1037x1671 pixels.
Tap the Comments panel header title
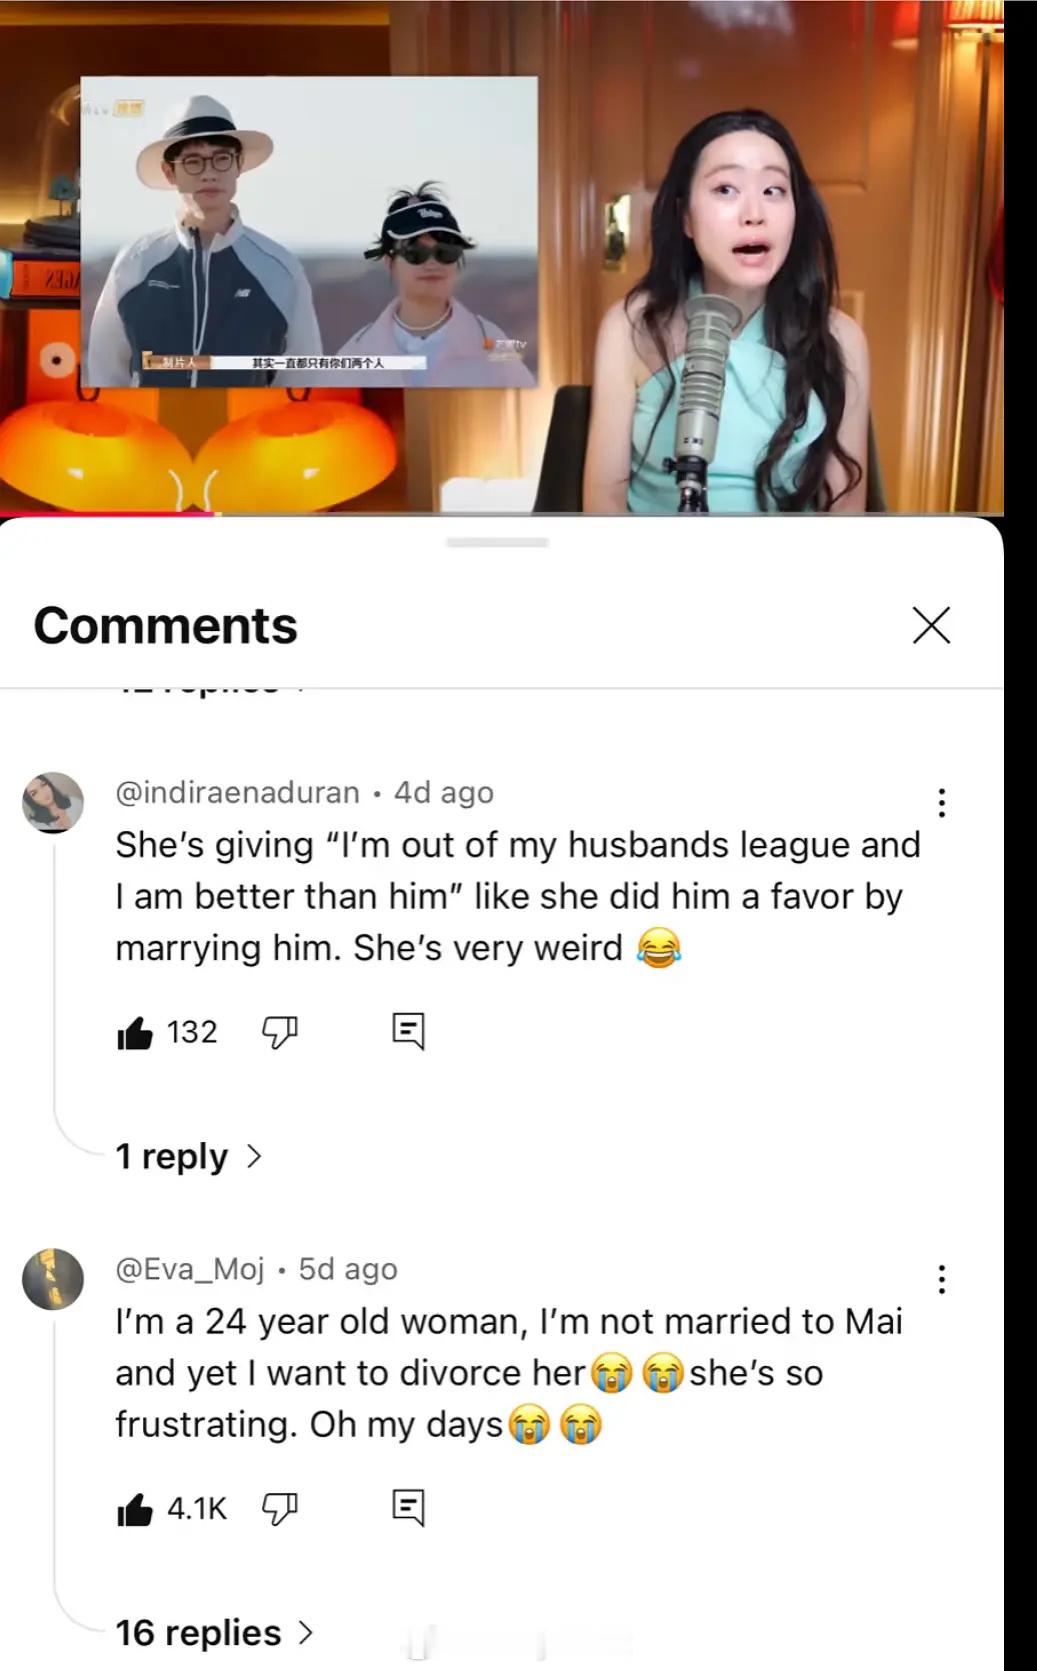pyautogui.click(x=165, y=626)
